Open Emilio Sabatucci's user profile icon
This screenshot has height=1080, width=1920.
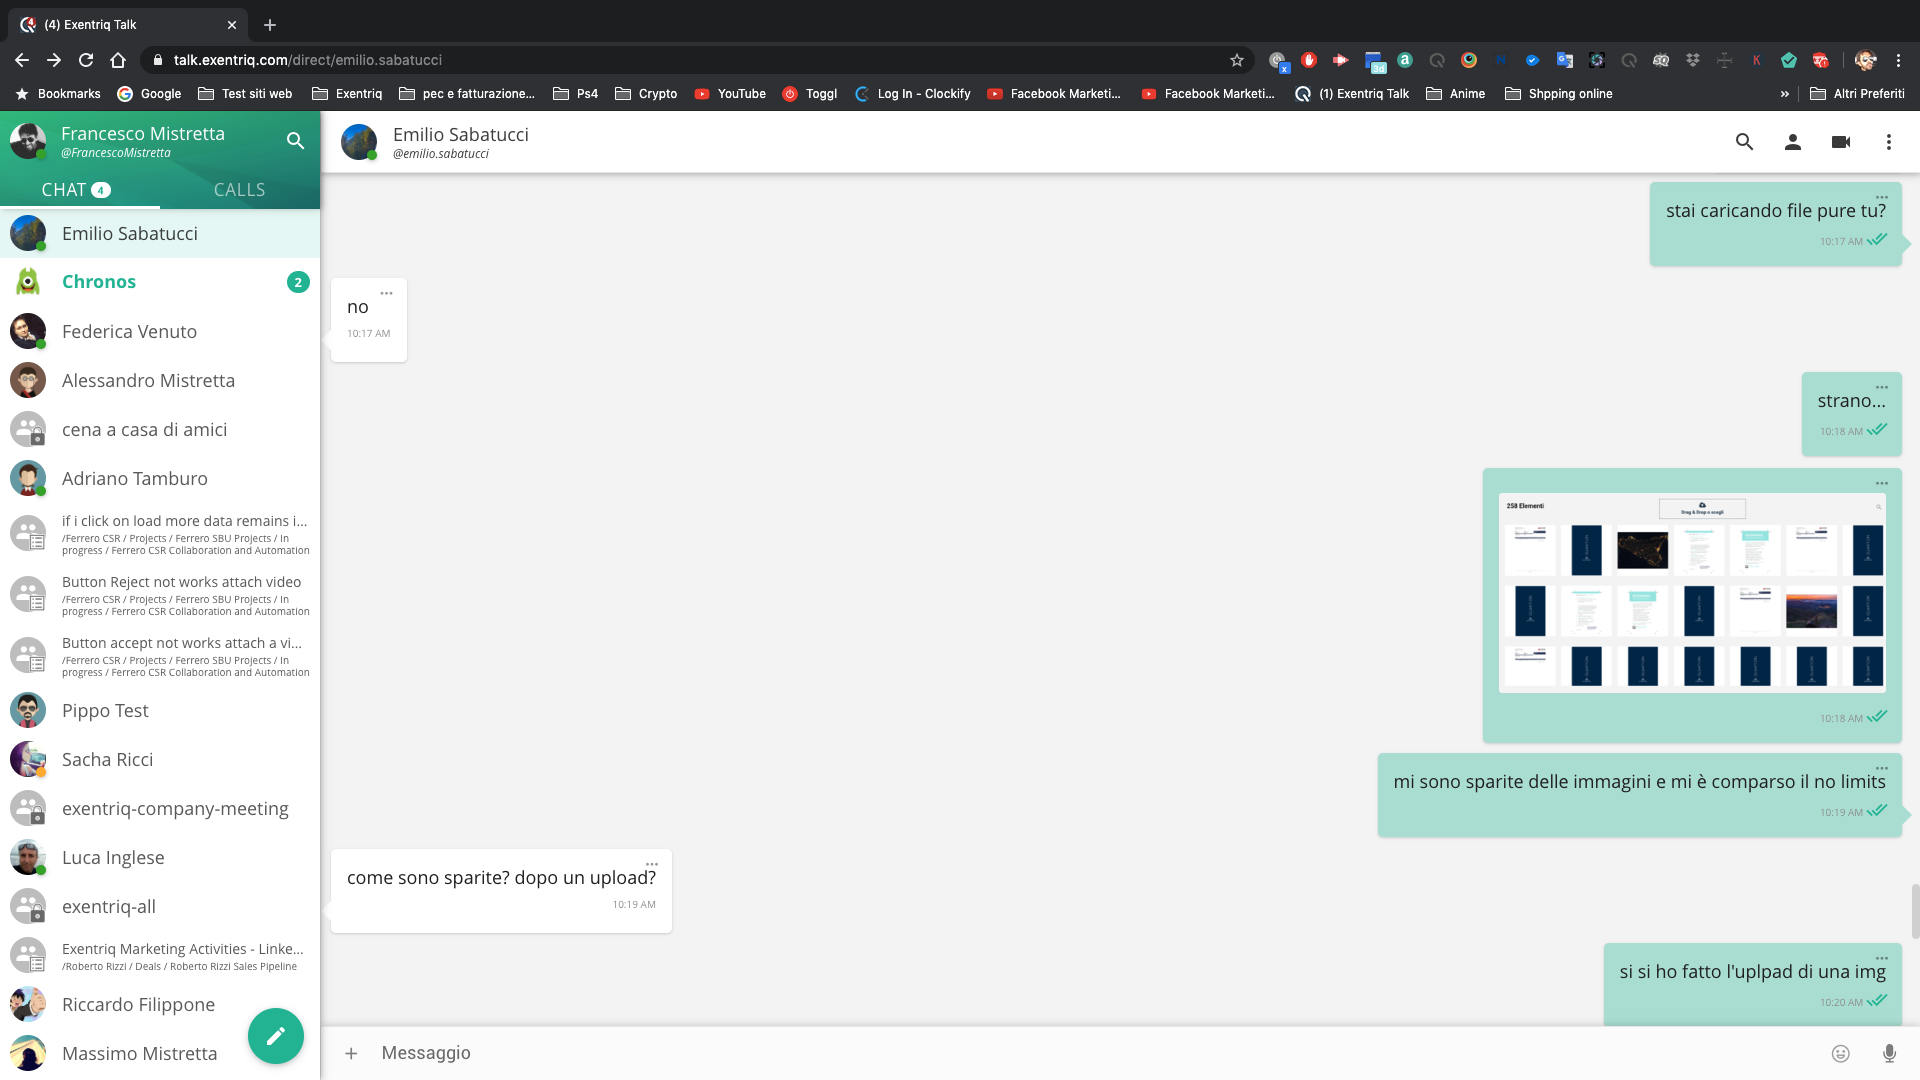pyautogui.click(x=1792, y=142)
